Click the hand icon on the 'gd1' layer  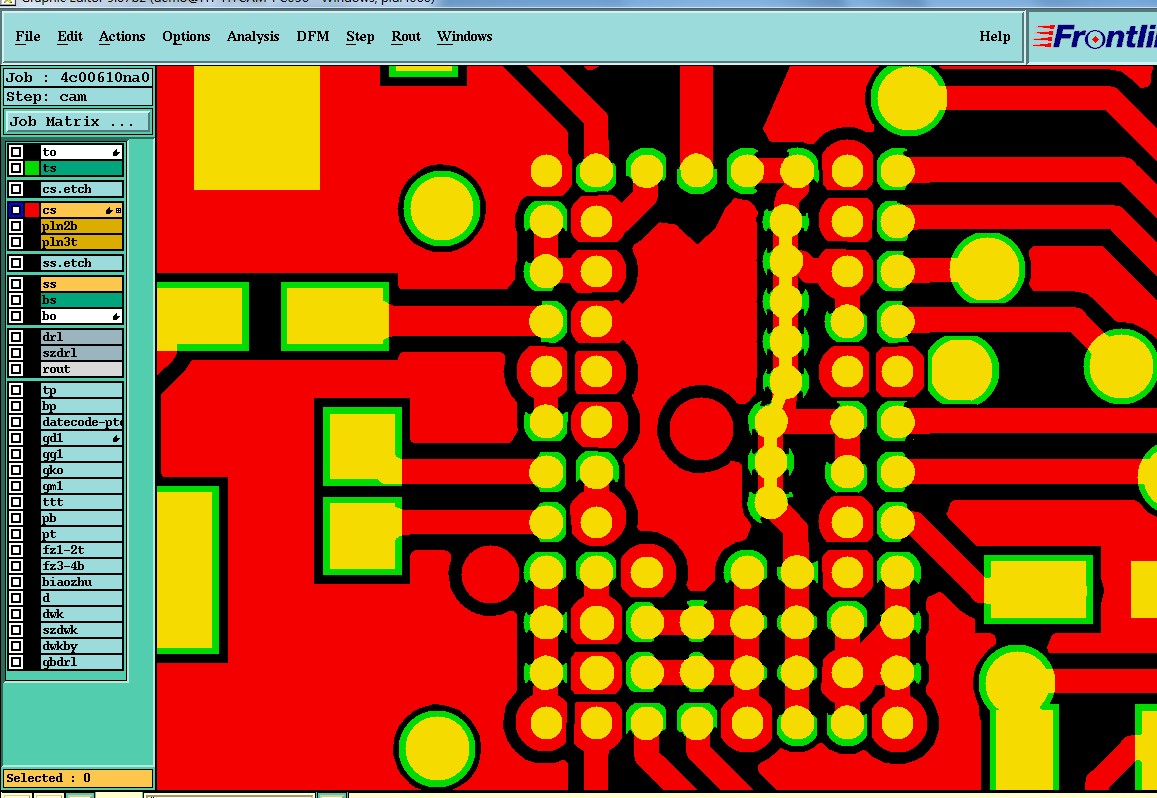tap(116, 438)
